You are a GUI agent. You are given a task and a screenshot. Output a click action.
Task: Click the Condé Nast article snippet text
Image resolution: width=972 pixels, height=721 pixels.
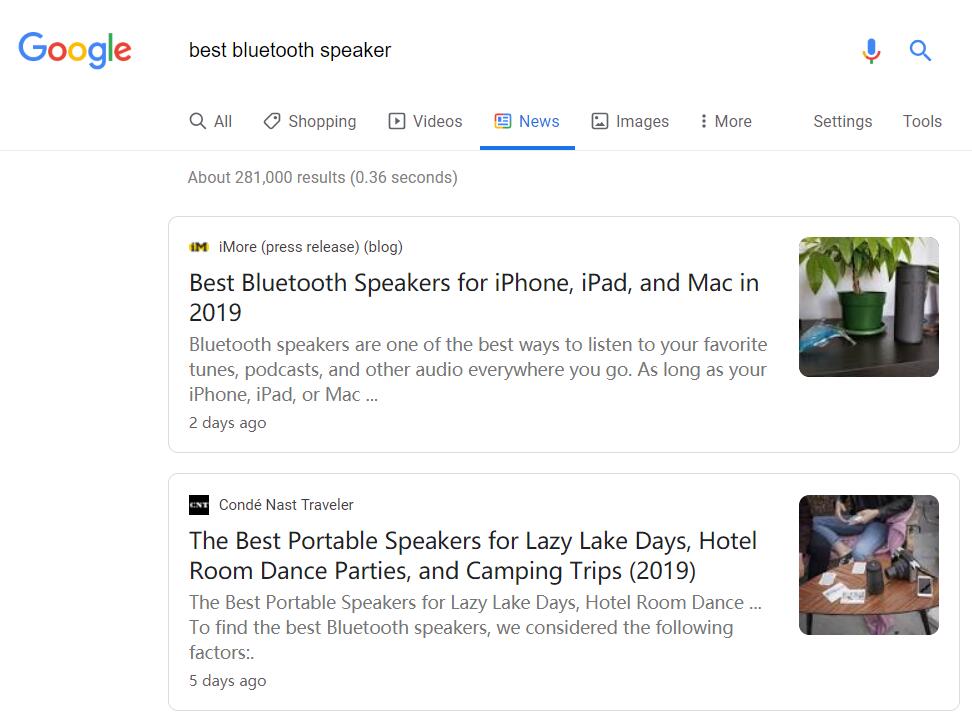pyautogui.click(x=475, y=627)
